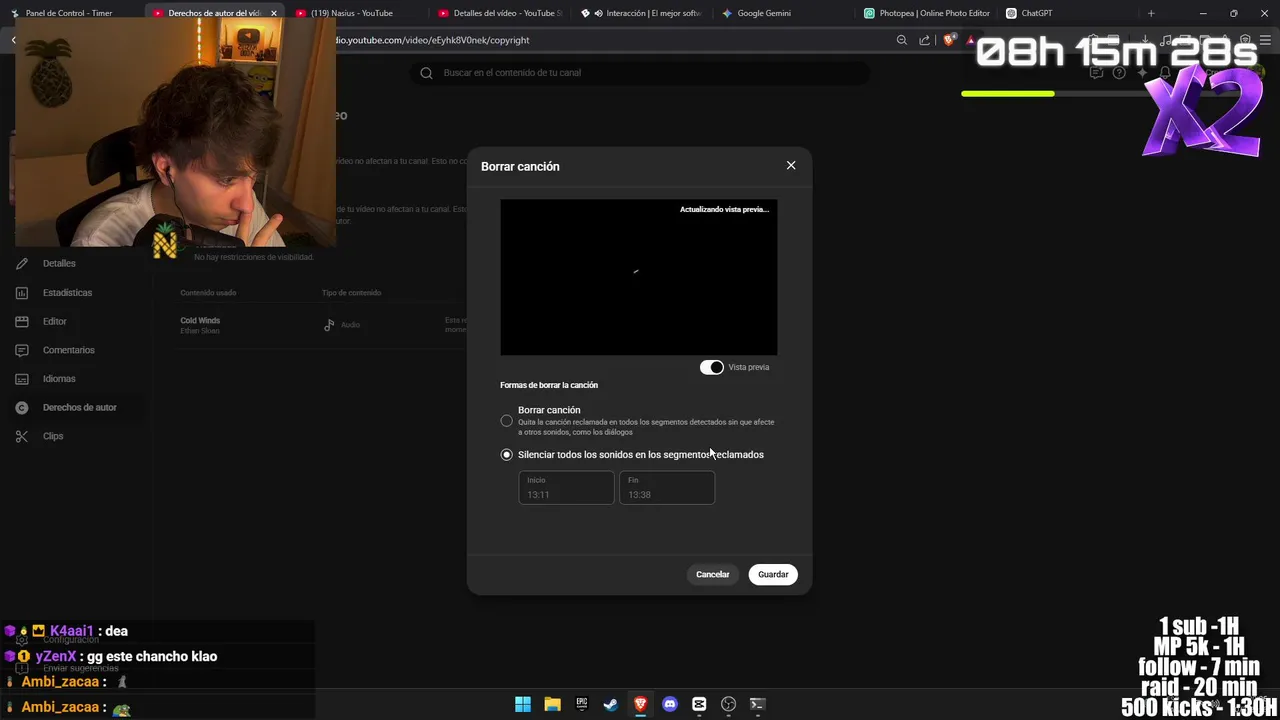
Task: Open the terminal from taskbar
Action: tap(758, 704)
